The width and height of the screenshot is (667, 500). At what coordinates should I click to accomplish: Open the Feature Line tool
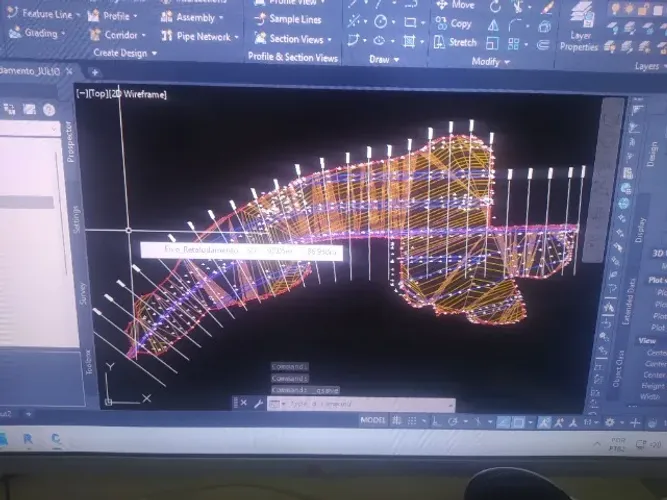tap(42, 14)
